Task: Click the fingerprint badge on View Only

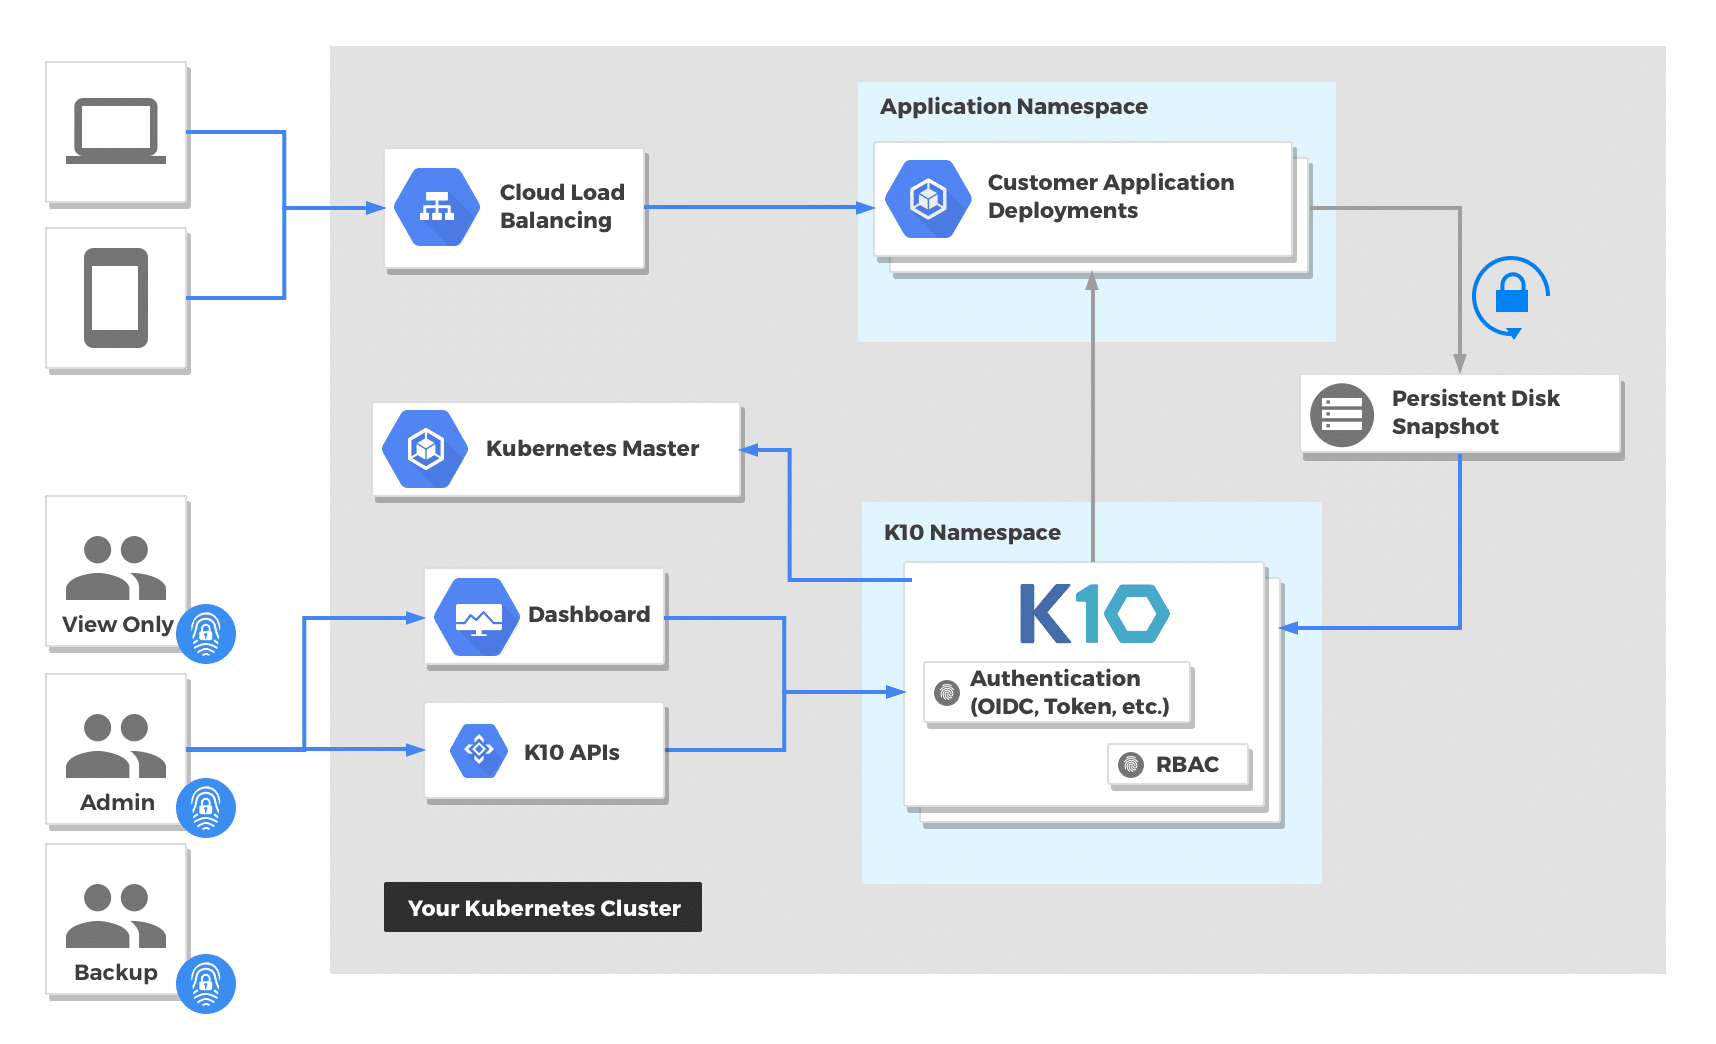Action: [x=206, y=634]
